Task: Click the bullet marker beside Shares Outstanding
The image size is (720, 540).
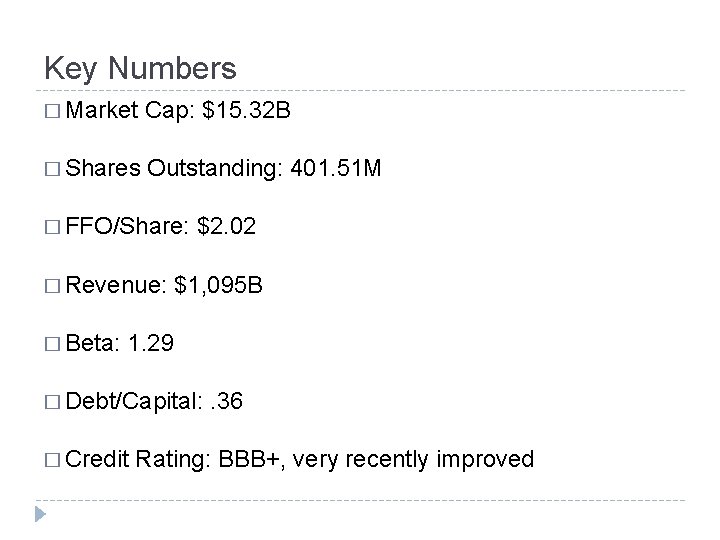Action: 52,170
